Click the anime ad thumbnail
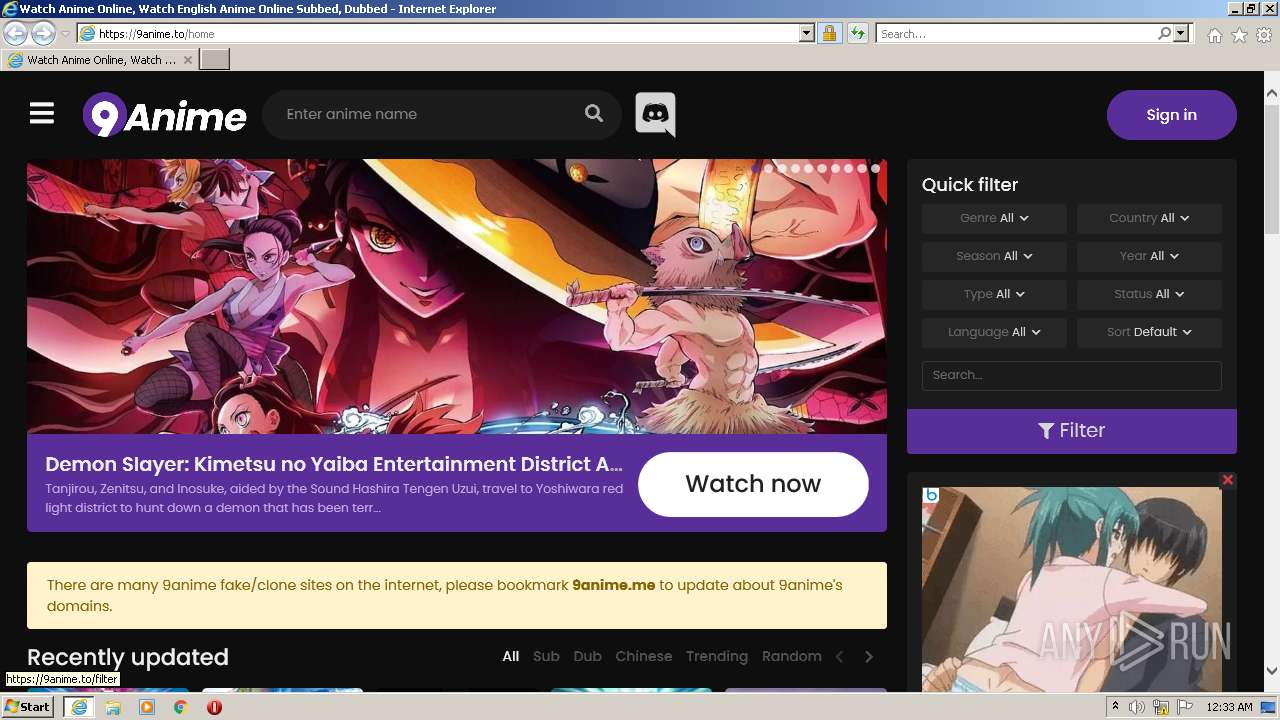Viewport: 1280px width, 720px height. (1072, 590)
